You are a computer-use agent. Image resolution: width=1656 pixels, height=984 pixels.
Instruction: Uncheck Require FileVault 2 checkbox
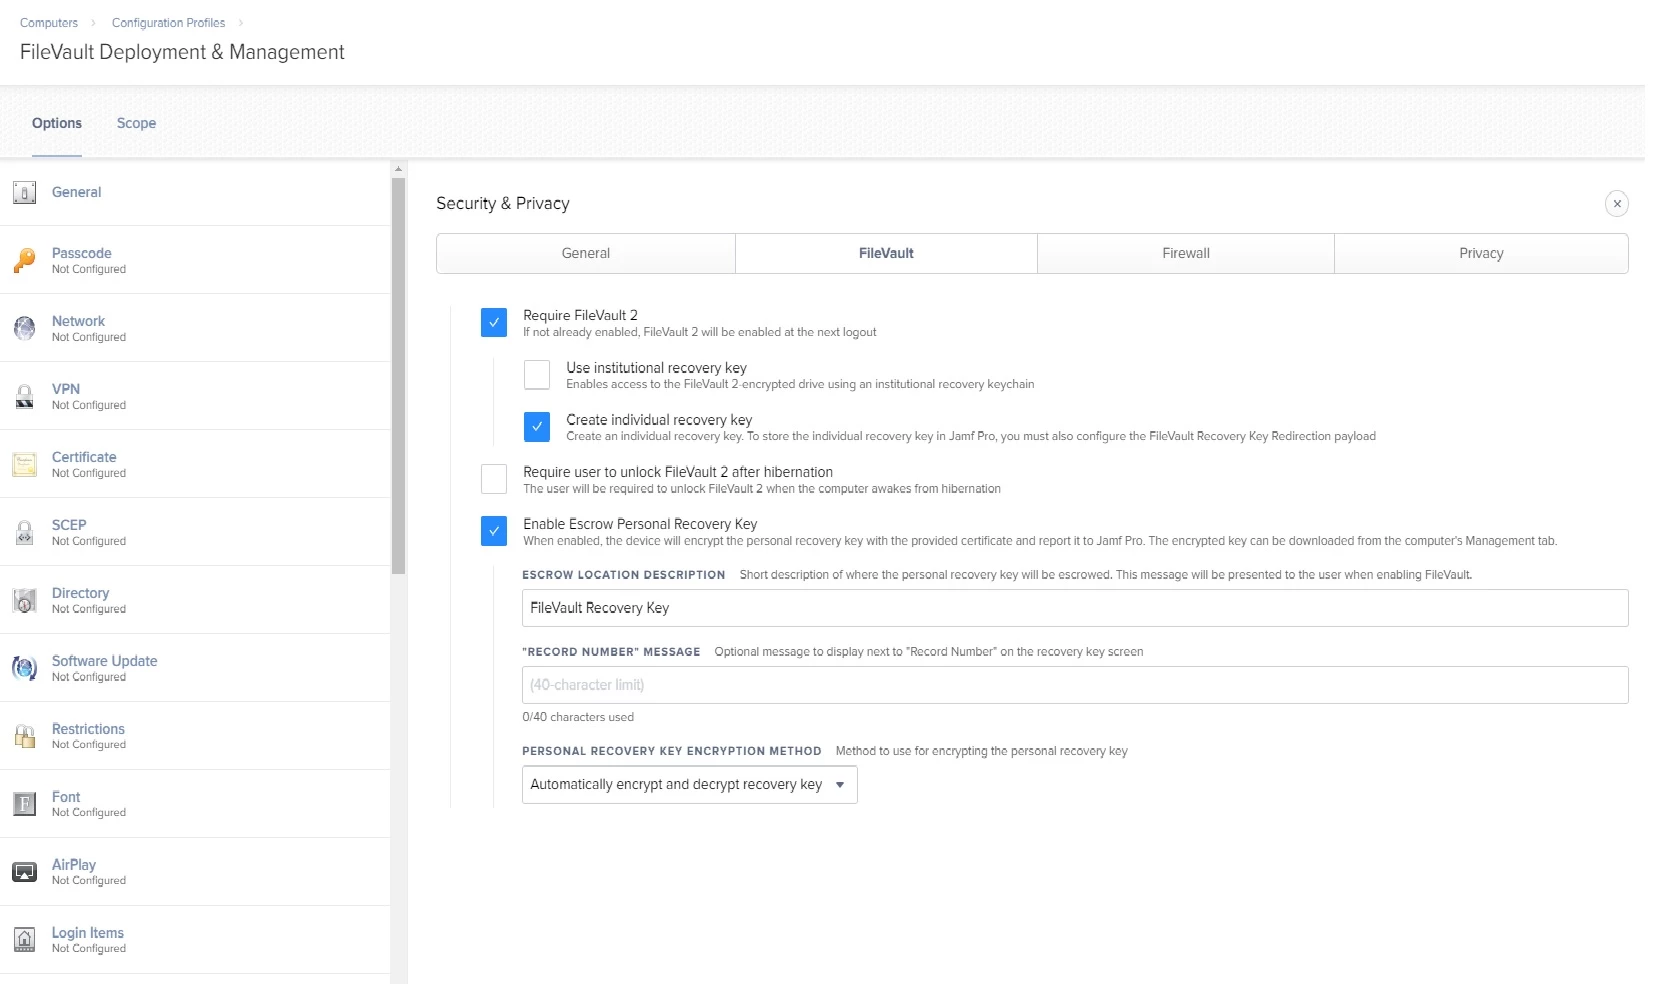tap(494, 323)
